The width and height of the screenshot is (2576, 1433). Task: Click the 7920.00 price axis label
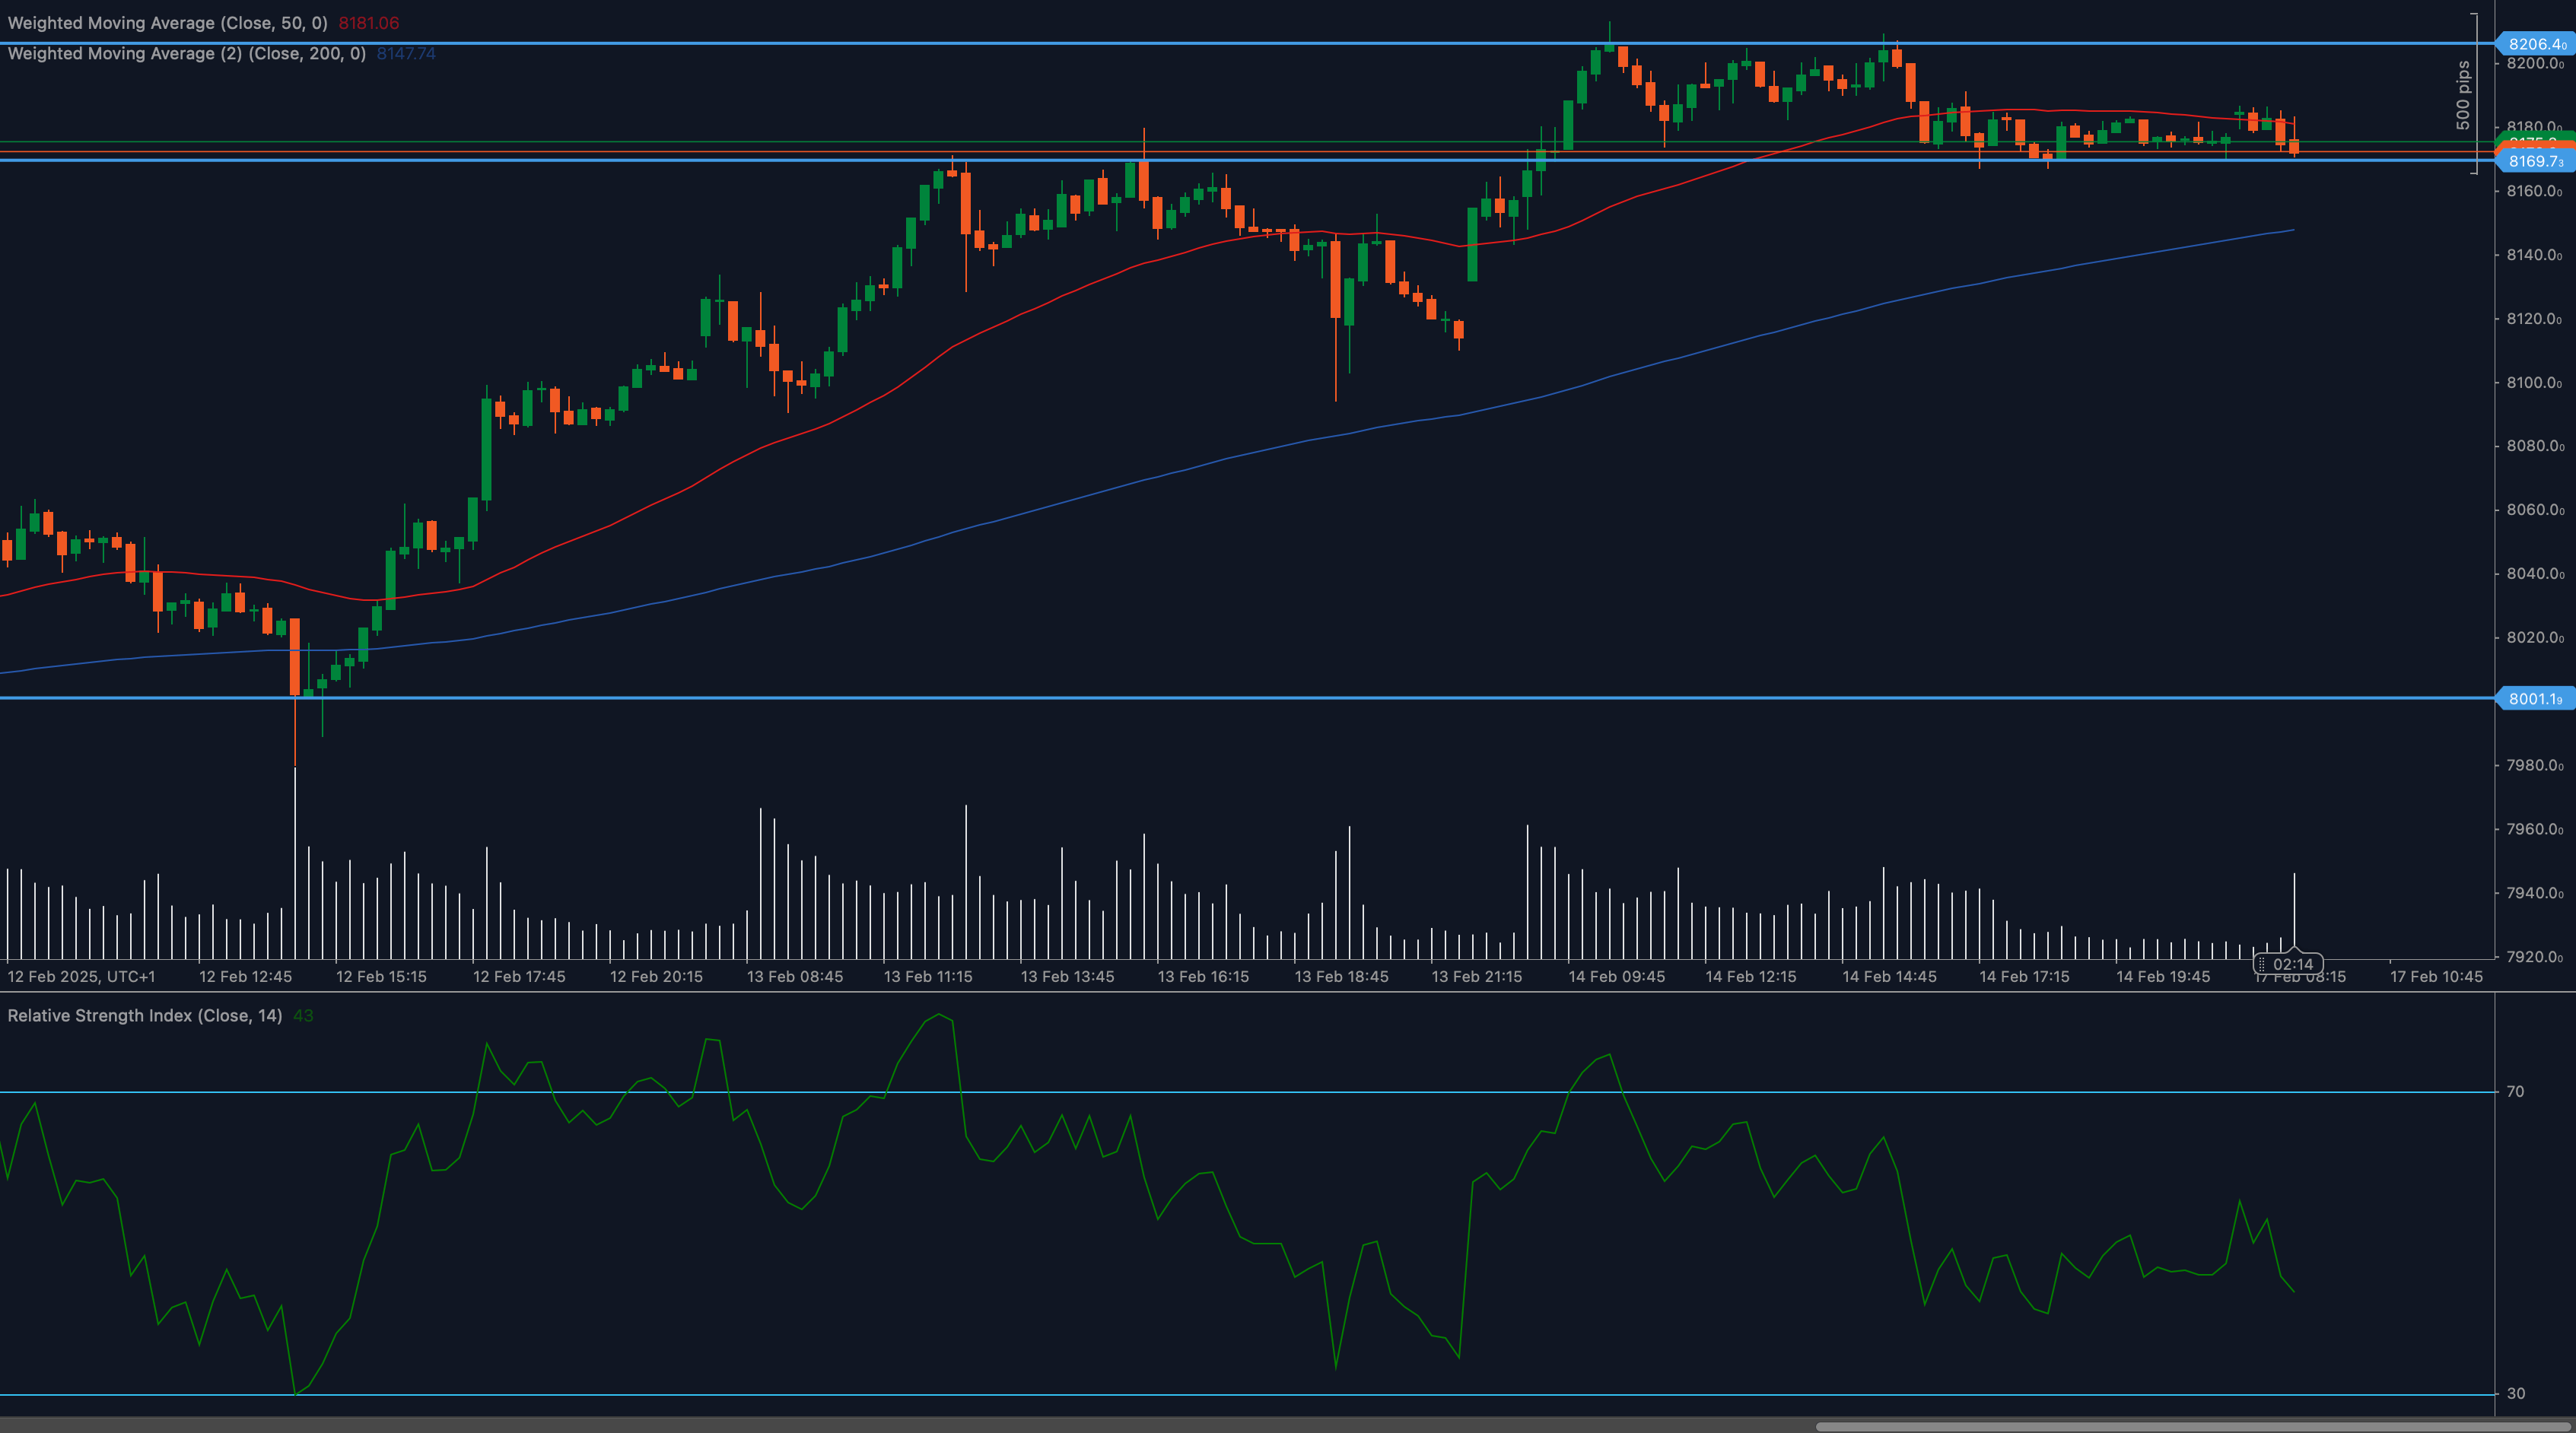point(2535,957)
